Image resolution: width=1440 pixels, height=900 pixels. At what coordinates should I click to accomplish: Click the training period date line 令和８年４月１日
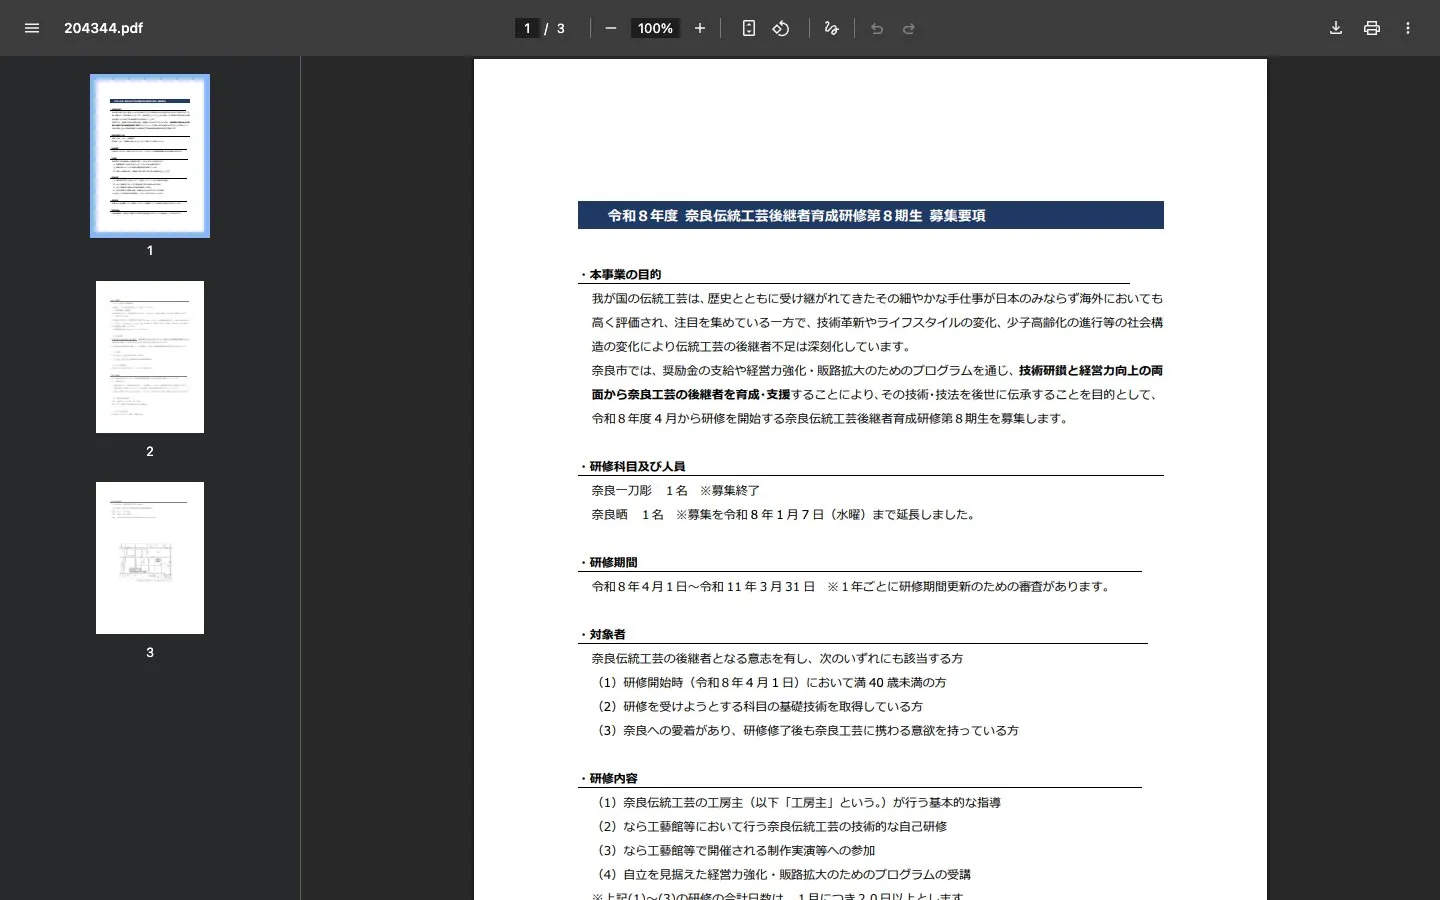point(851,586)
